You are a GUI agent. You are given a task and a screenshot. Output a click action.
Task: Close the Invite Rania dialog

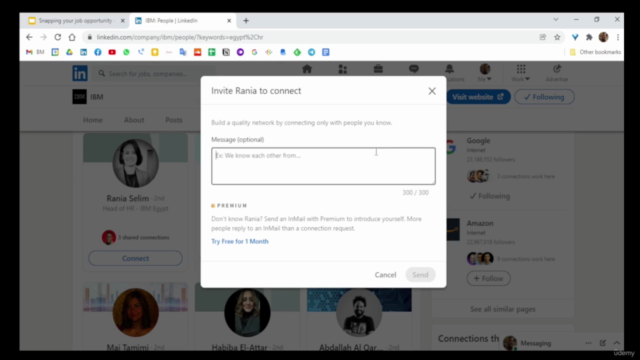432,91
